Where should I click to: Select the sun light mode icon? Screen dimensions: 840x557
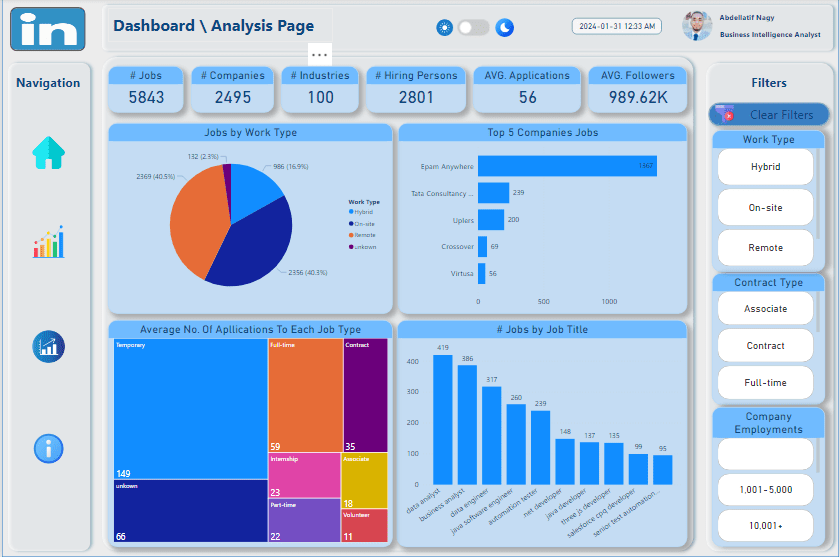point(445,27)
